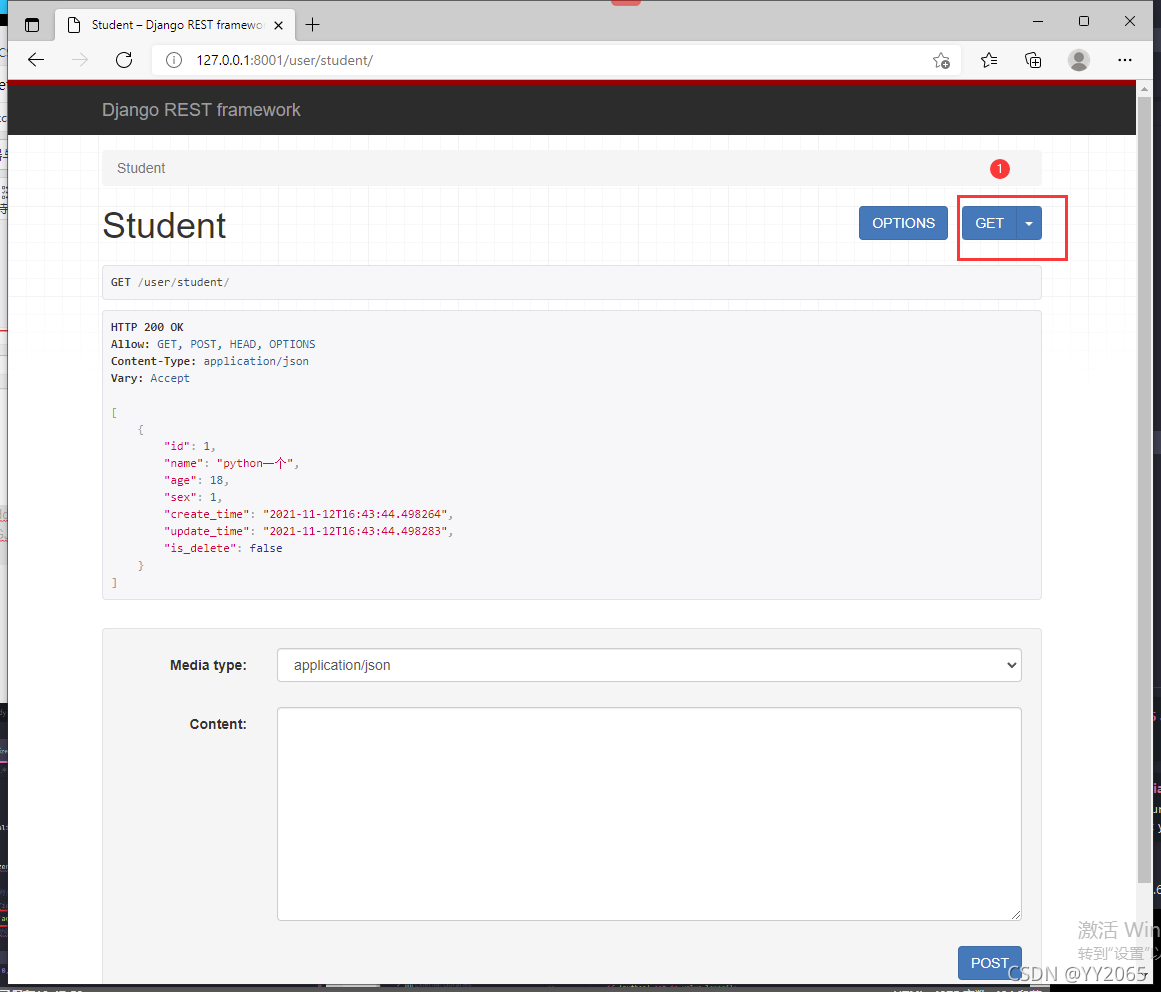Click inside the Content text area
This screenshot has width=1161, height=992.
pos(649,814)
